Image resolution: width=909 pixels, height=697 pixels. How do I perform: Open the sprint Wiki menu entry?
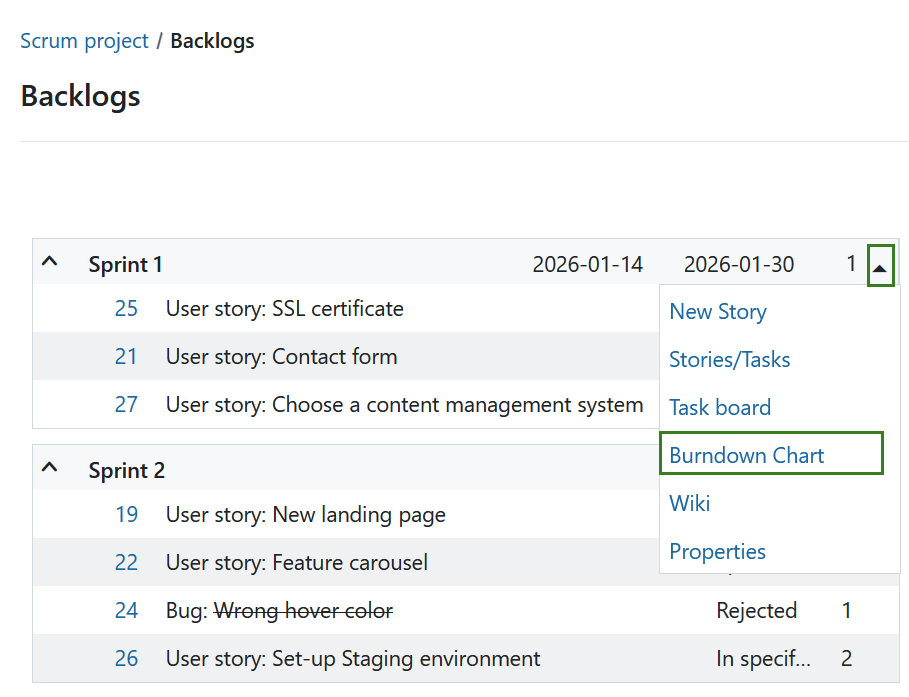[689, 504]
